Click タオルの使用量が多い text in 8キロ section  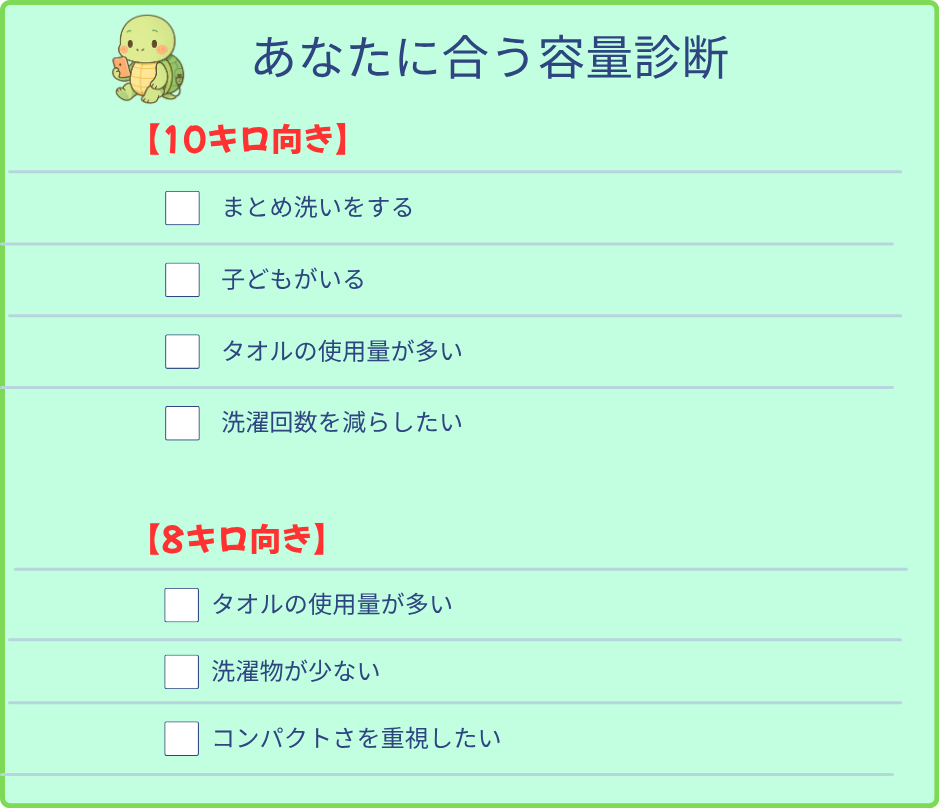pos(332,605)
